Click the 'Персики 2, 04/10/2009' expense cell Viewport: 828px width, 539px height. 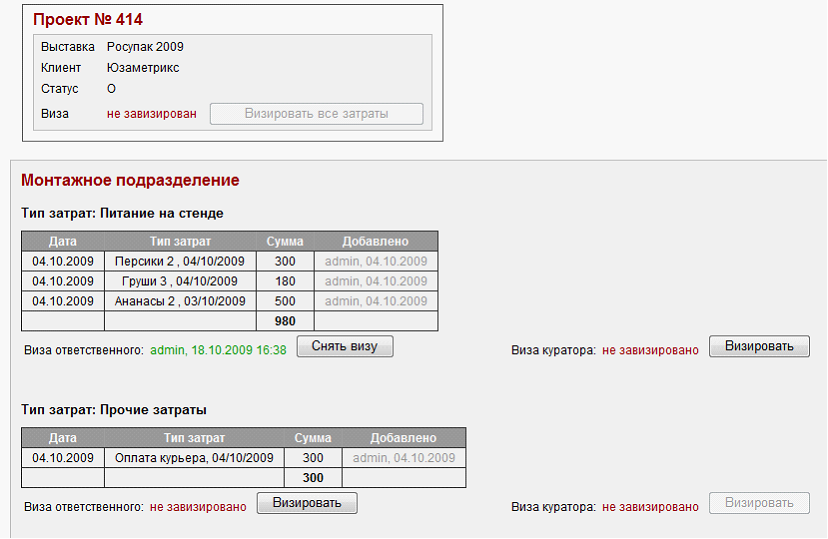point(180,262)
